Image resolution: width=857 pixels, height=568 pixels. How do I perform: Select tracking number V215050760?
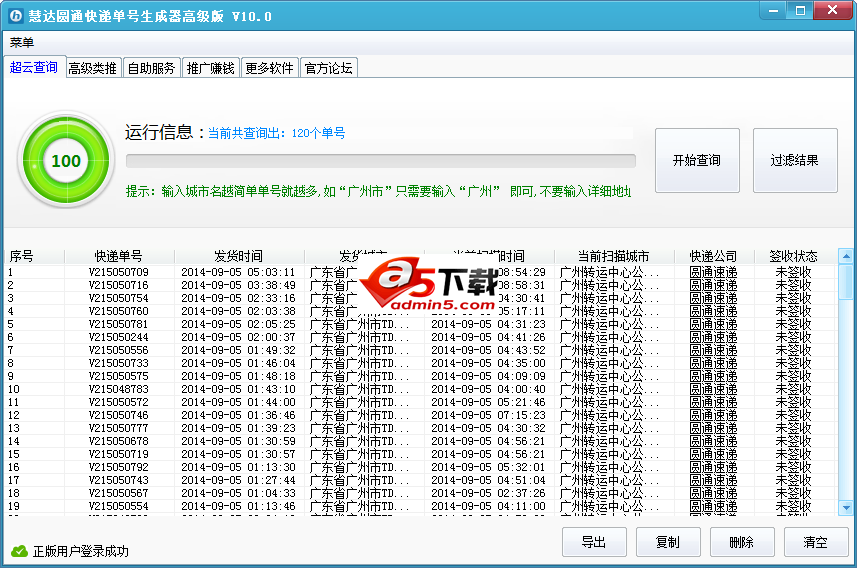pyautogui.click(x=119, y=311)
